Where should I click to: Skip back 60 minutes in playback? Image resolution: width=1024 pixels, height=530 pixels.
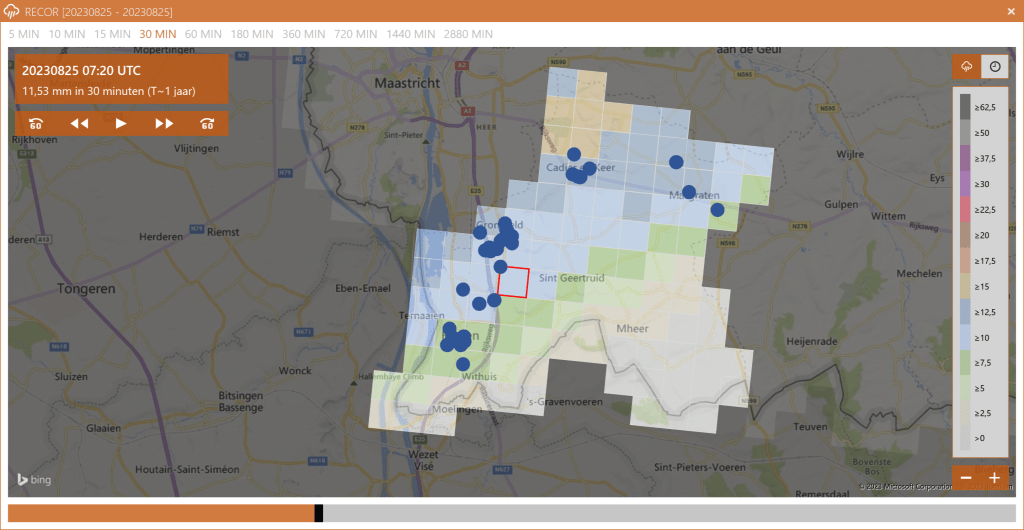36,123
